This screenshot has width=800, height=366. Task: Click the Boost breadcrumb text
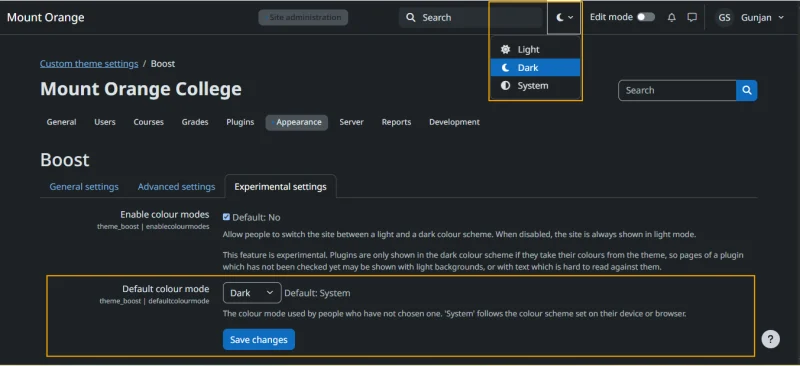tap(163, 64)
